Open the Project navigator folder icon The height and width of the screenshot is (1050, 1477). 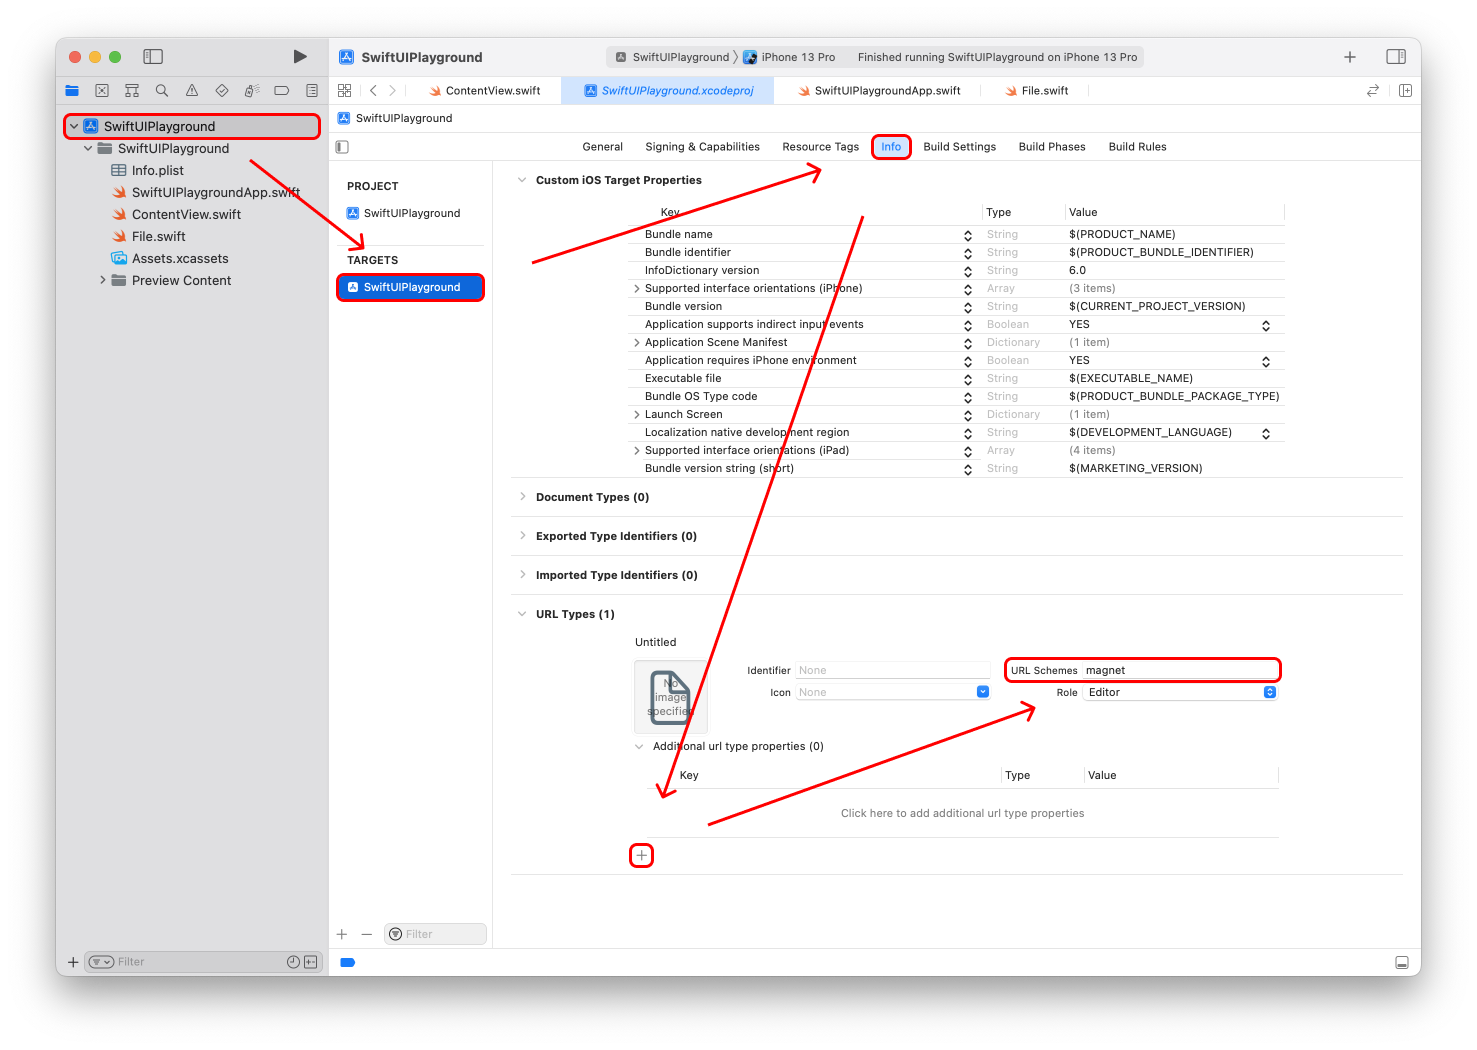[x=72, y=91]
